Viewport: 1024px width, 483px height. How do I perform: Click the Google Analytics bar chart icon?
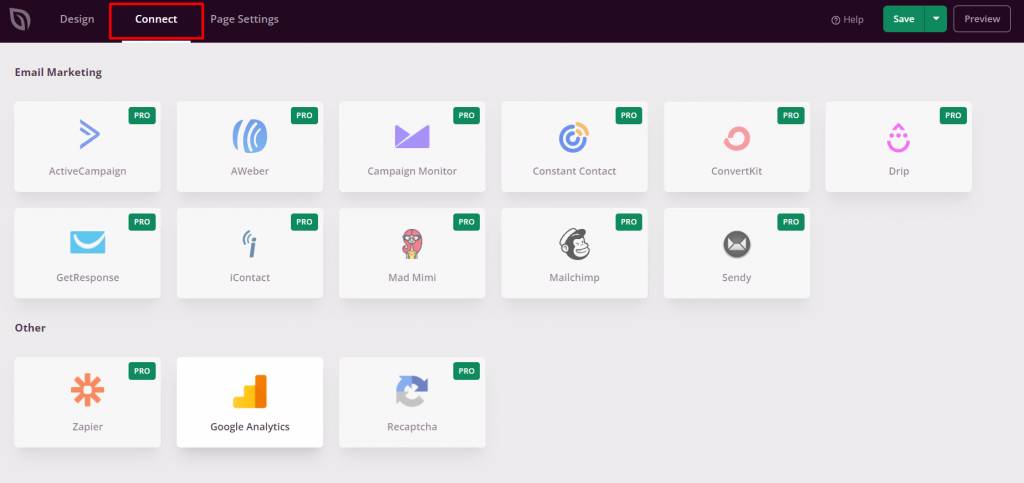[249, 392]
